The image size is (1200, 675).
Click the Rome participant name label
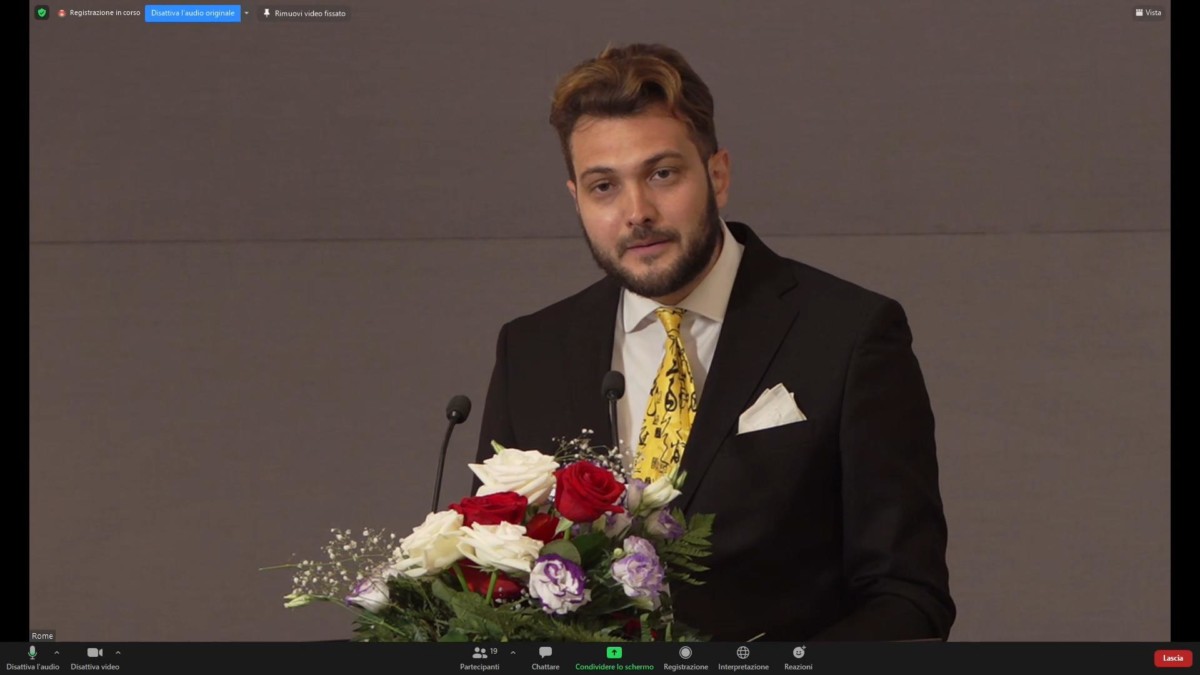[42, 636]
